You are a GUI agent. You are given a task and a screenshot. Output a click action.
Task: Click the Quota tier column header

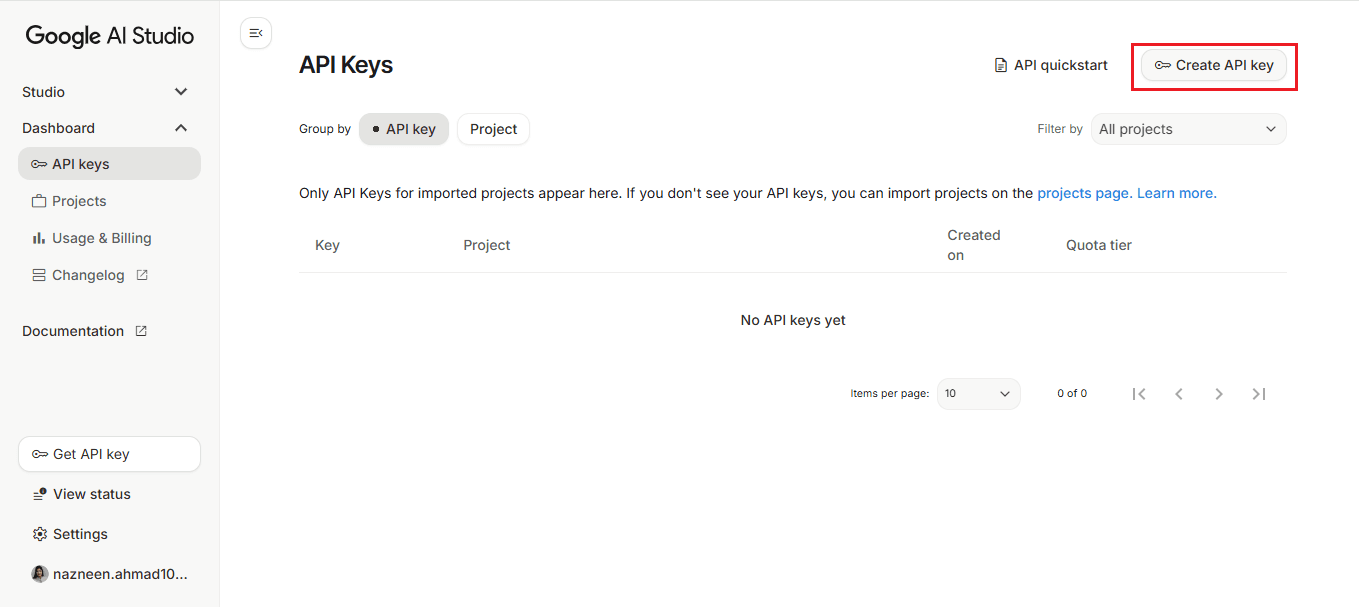click(x=1099, y=245)
